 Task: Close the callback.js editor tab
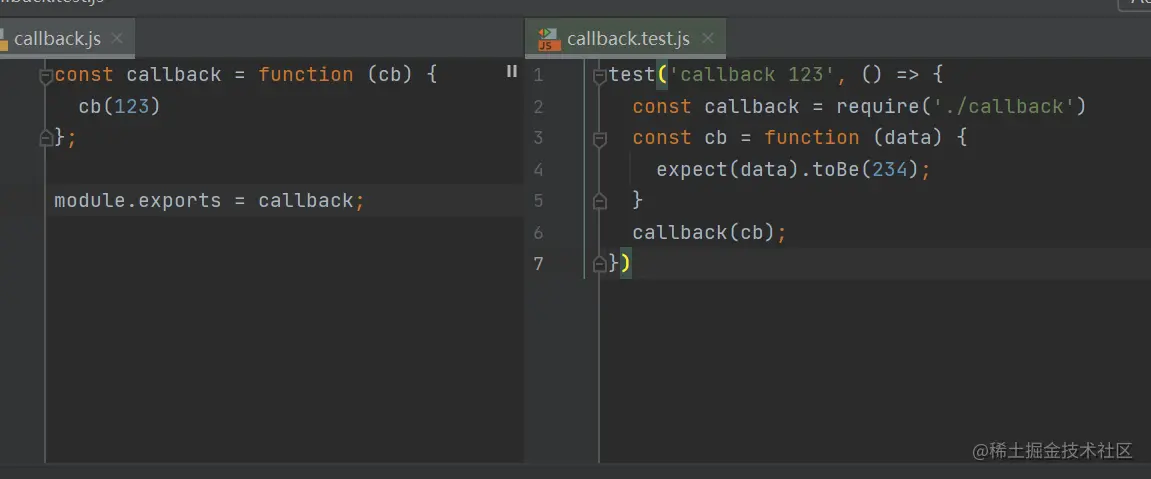click(117, 39)
